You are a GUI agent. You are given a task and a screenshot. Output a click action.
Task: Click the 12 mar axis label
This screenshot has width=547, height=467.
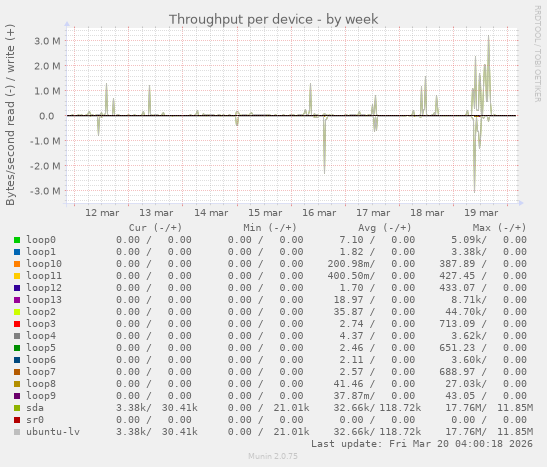102,213
